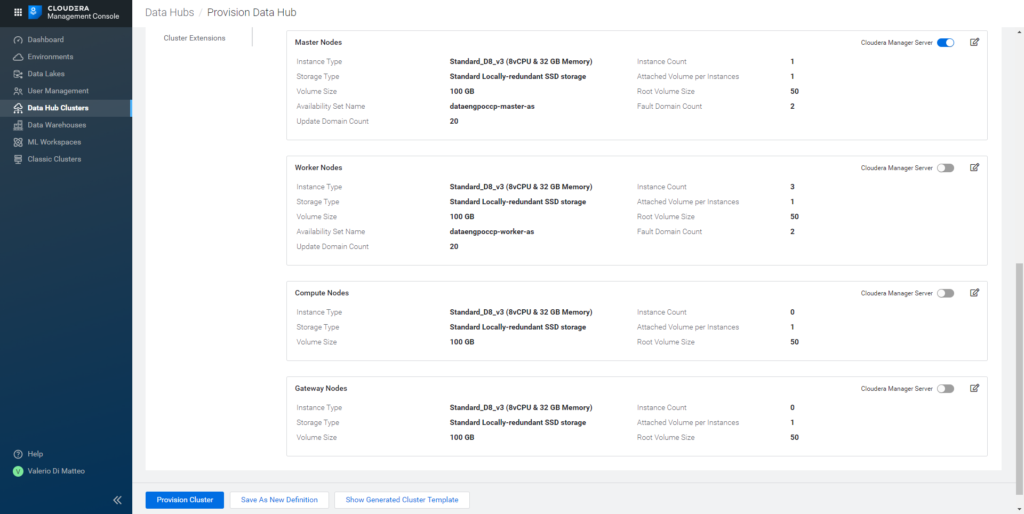Edit the Gateway Nodes configuration

pos(974,389)
